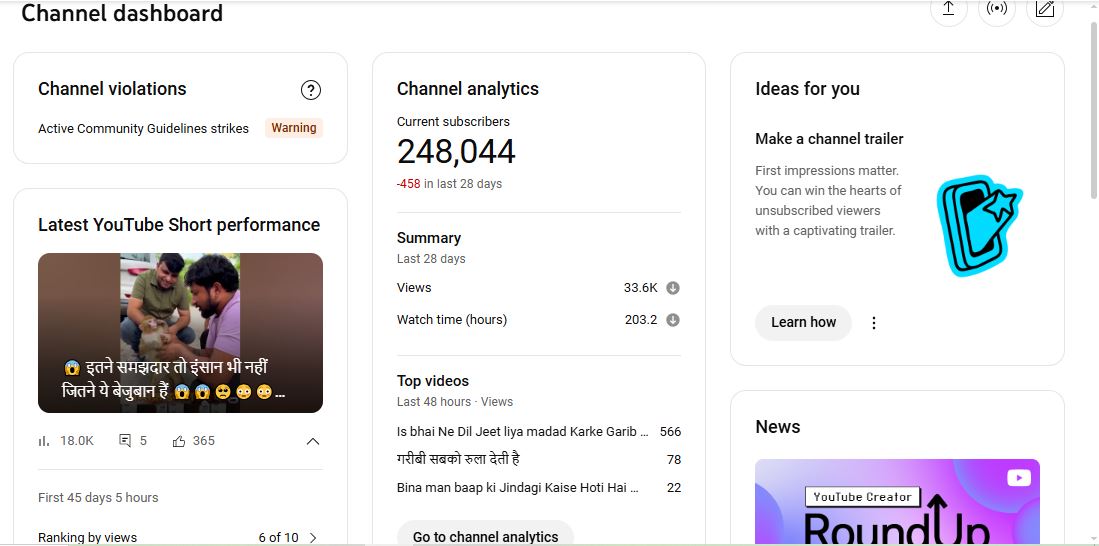
Task: Open top video 'गरीबी सबको रुला देती है'
Action: click(458, 460)
